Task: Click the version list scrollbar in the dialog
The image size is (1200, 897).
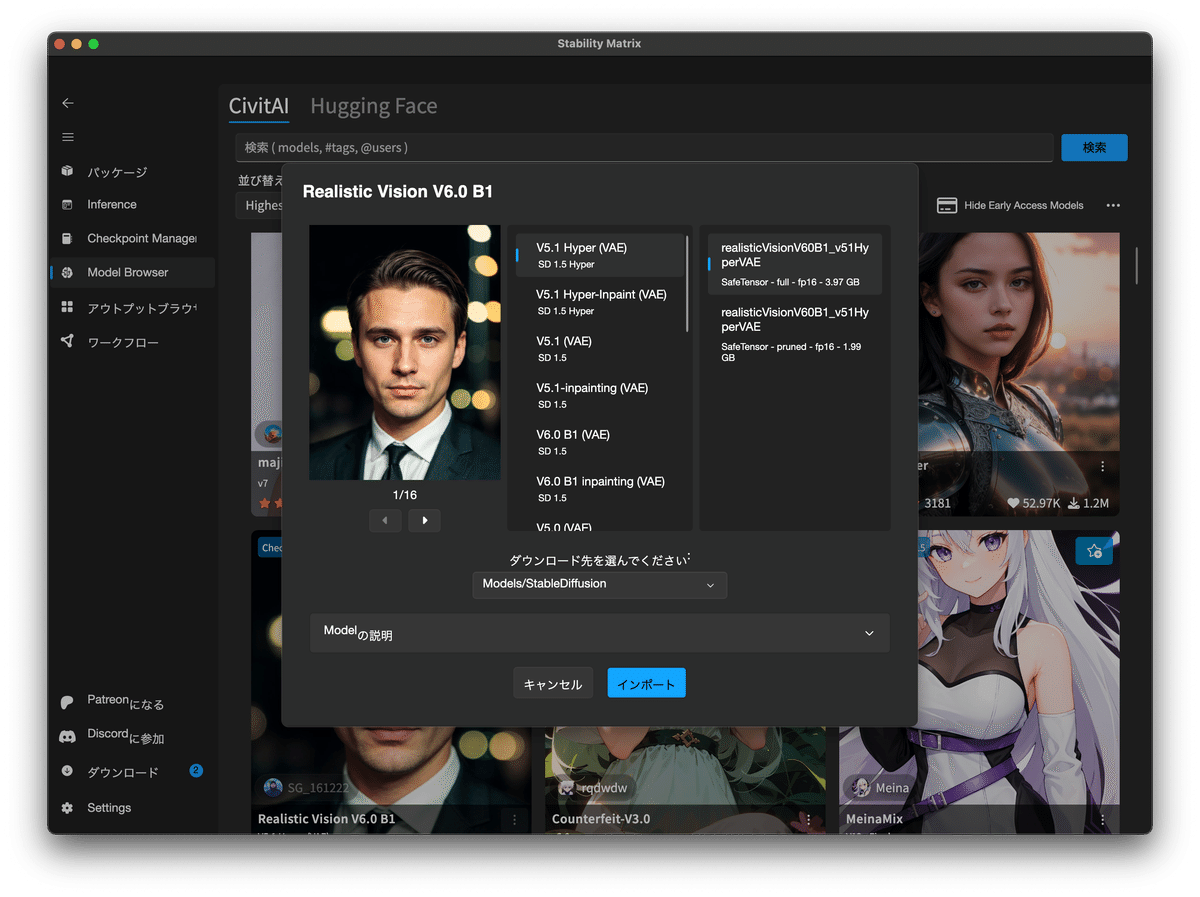Action: (687, 285)
